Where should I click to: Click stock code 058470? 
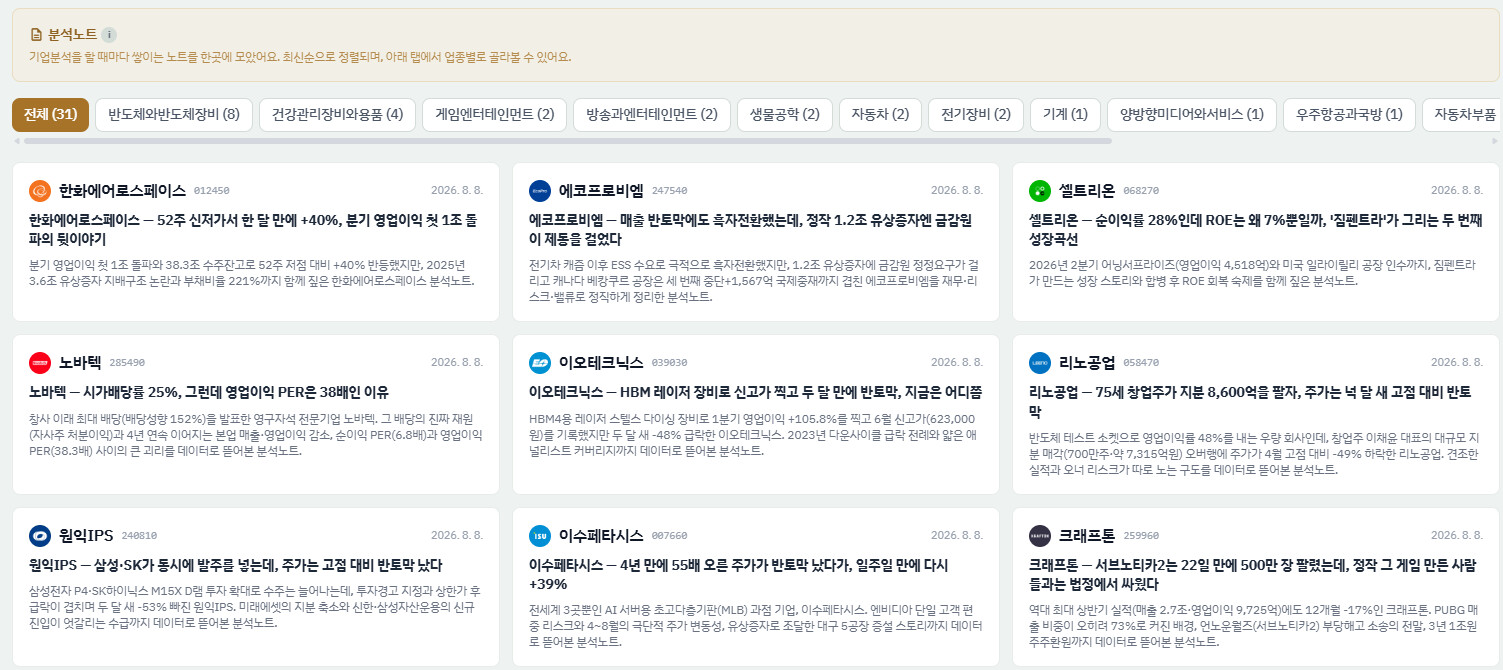pos(1141,364)
